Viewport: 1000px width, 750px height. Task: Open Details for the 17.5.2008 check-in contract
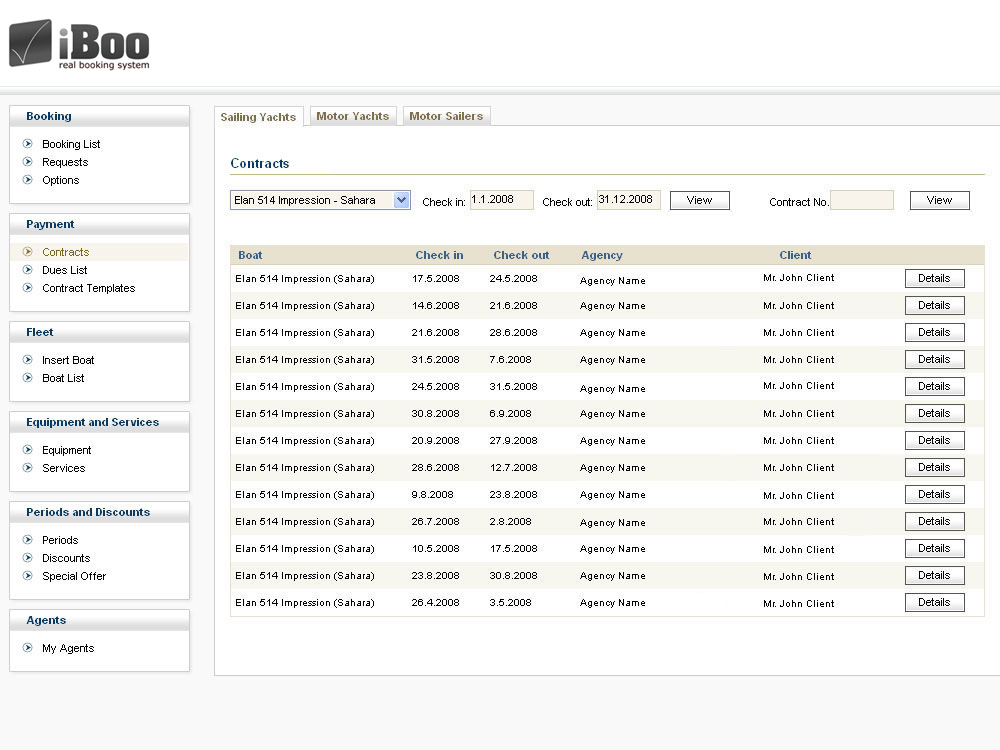(934, 278)
